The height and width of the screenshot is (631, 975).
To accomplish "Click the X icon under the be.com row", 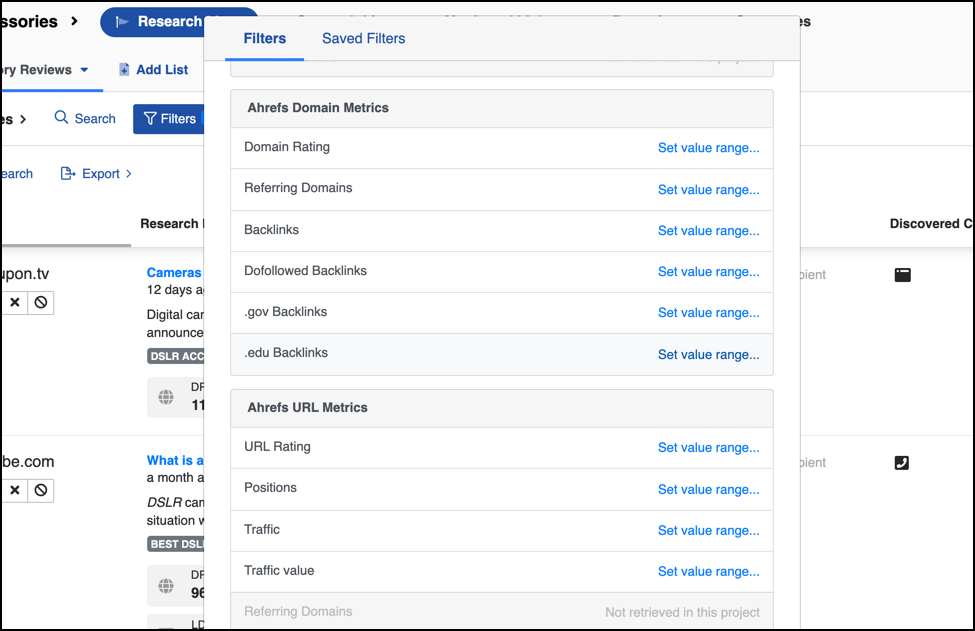I will point(15,490).
